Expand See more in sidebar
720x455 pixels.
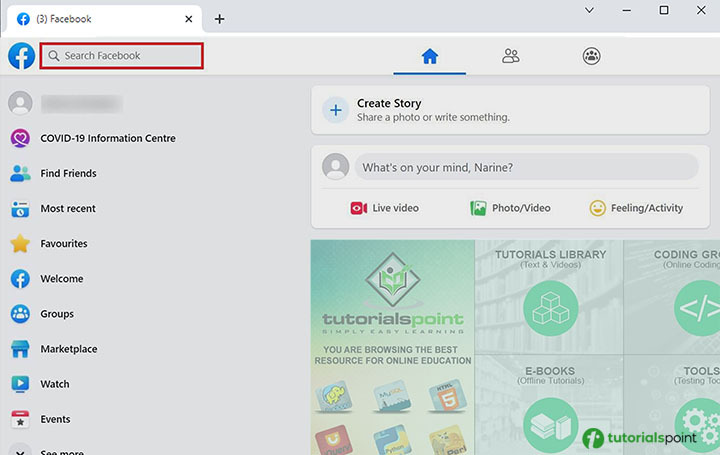click(62, 452)
